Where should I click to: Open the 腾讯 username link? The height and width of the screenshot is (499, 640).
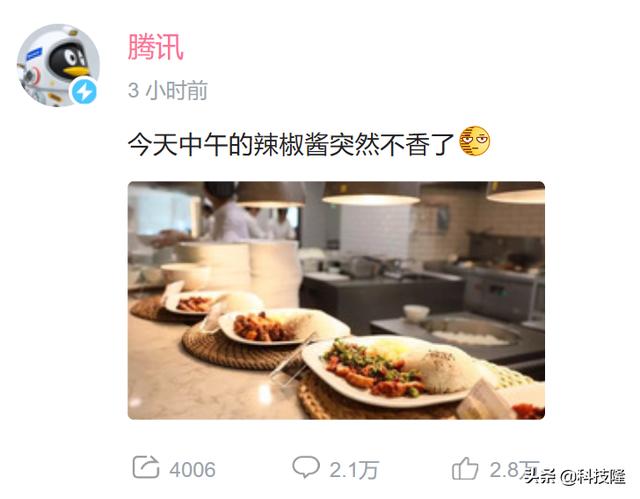pos(155,47)
